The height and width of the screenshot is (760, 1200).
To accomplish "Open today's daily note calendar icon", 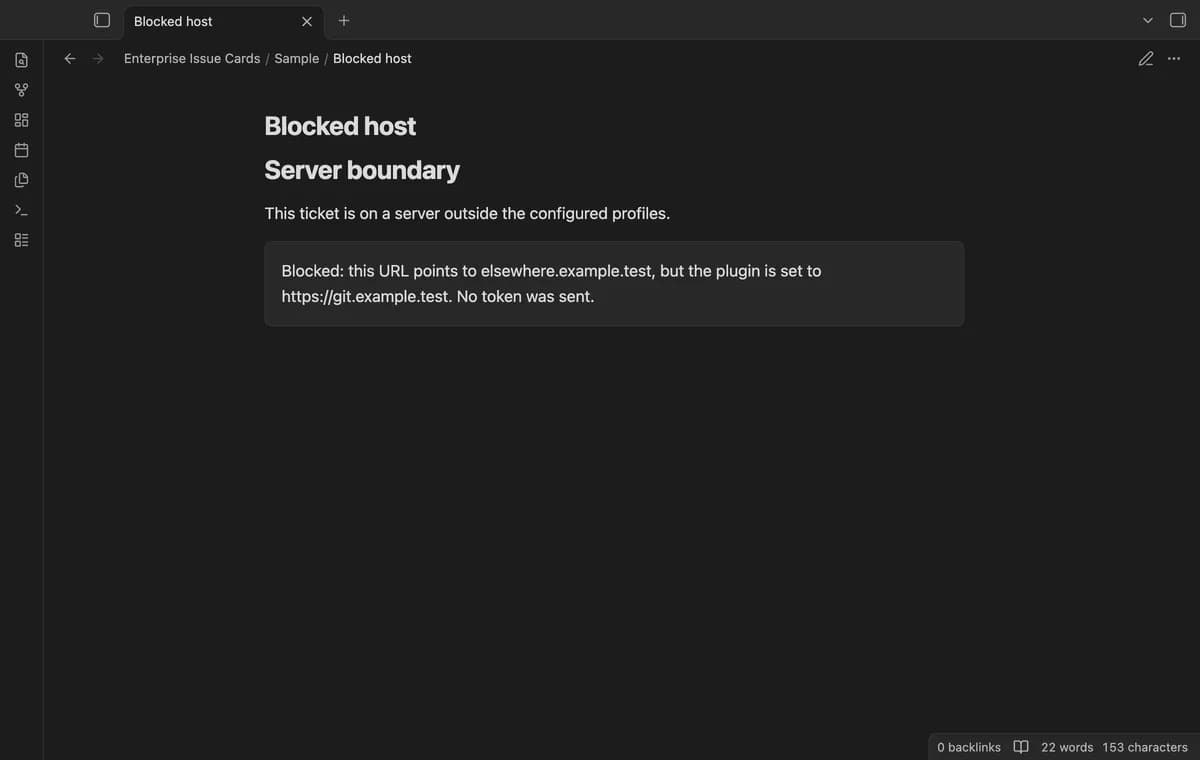I will [x=21, y=150].
